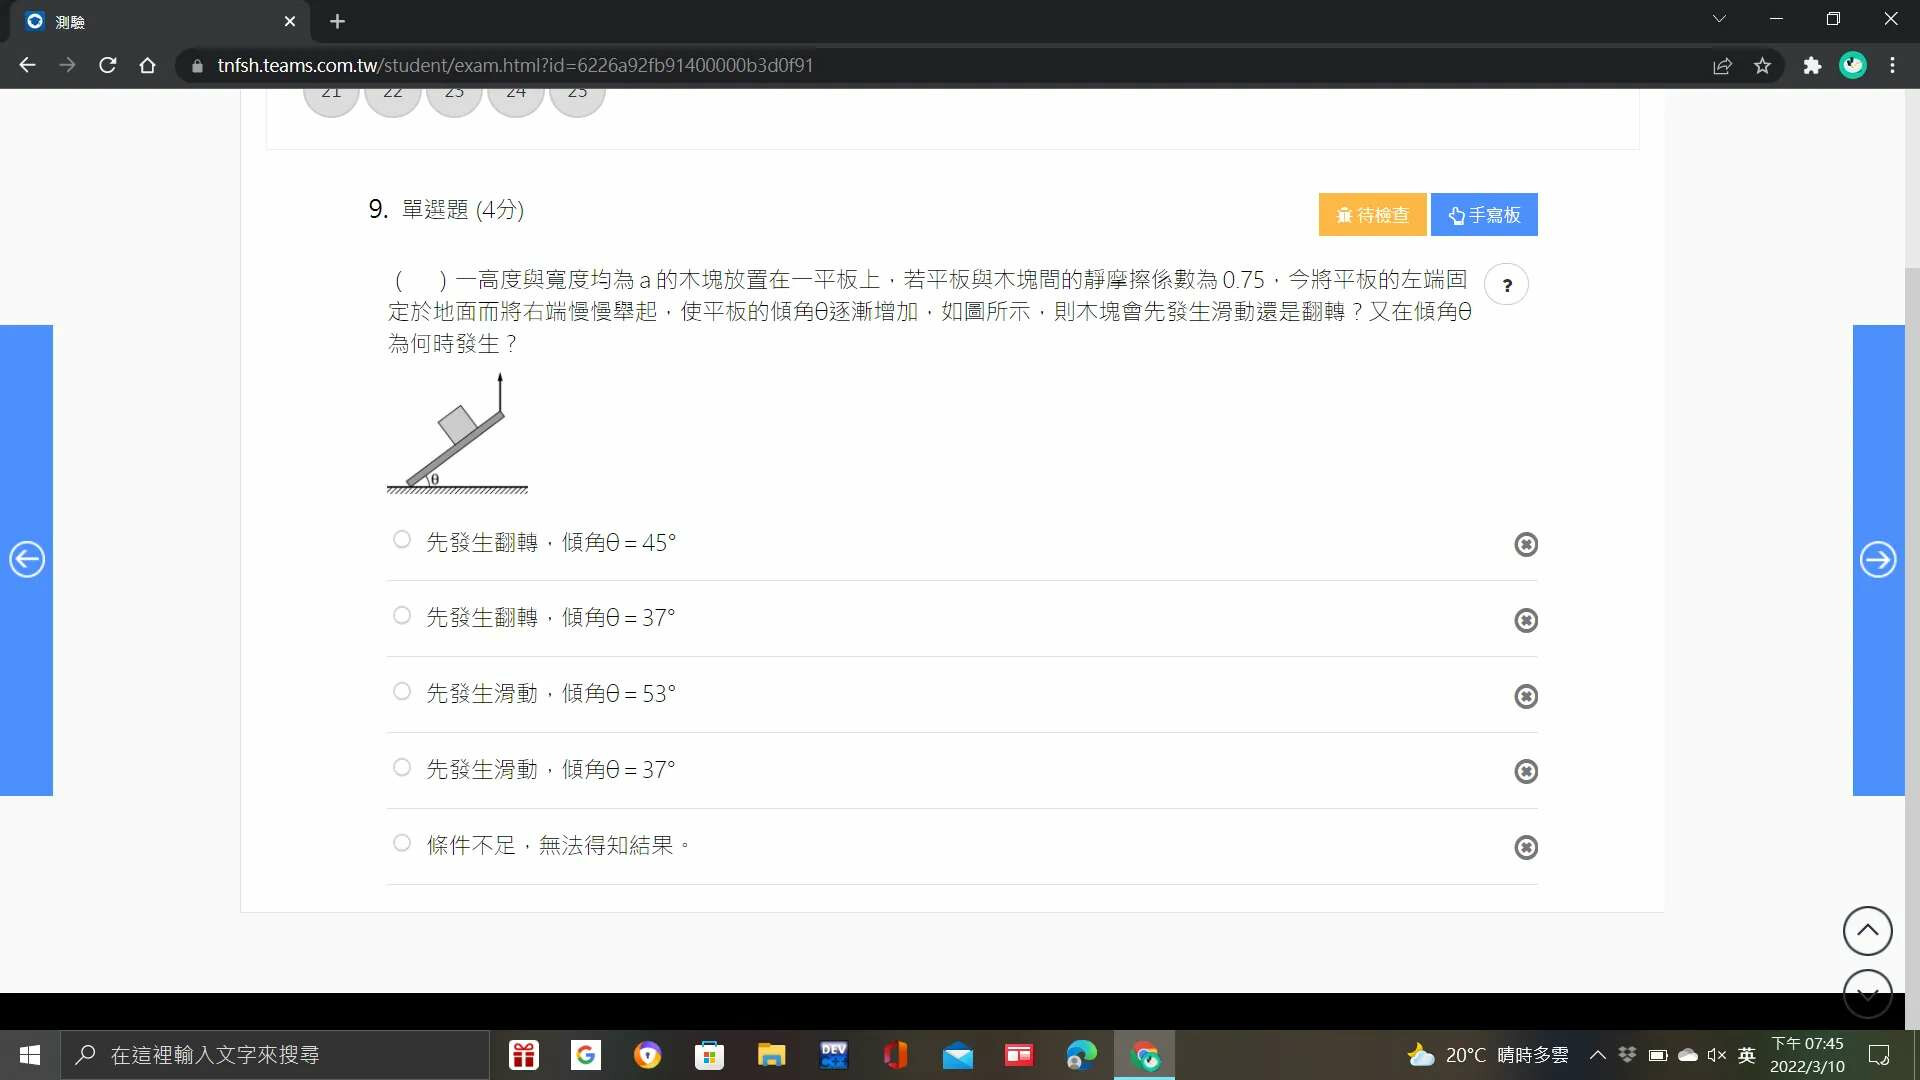
Task: Click the inclined plane diagram image
Action: pyautogui.click(x=457, y=434)
